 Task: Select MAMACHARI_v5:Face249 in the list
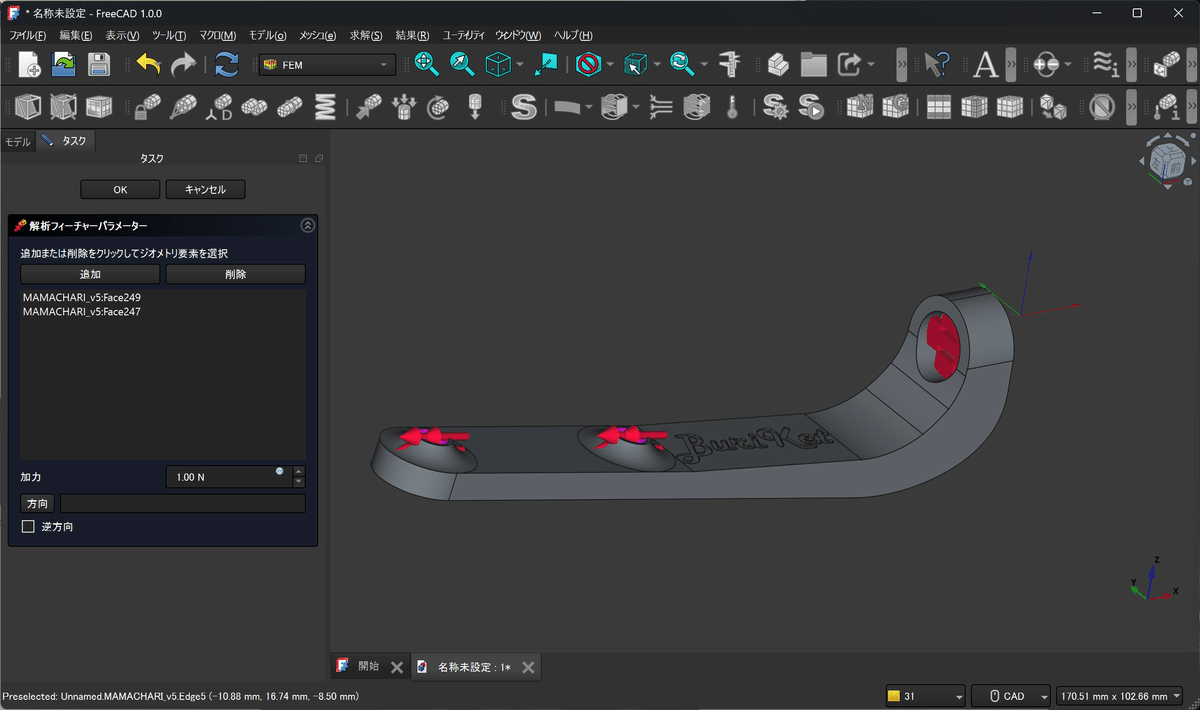click(x=81, y=297)
